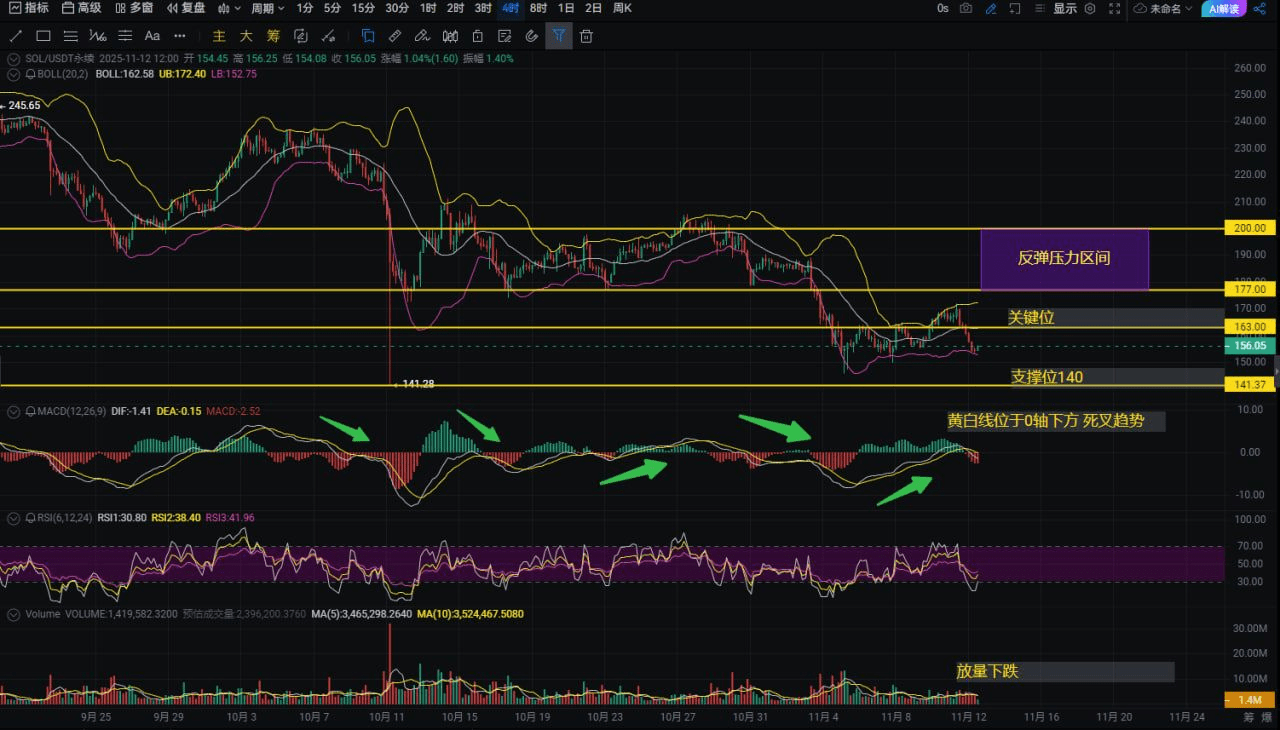Open the 指标 indicators menu
The width and height of the screenshot is (1280, 730).
click(28, 8)
